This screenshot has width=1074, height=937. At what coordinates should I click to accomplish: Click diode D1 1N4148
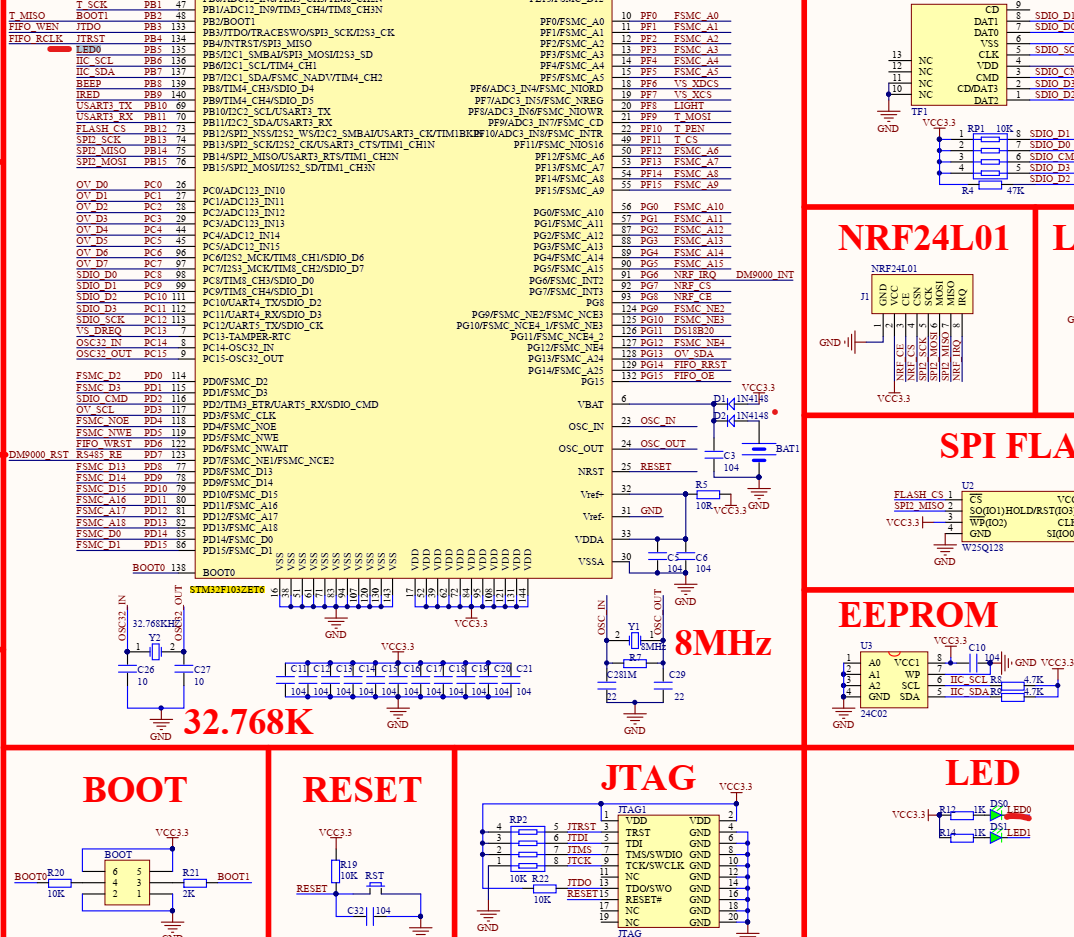pyautogui.click(x=730, y=404)
